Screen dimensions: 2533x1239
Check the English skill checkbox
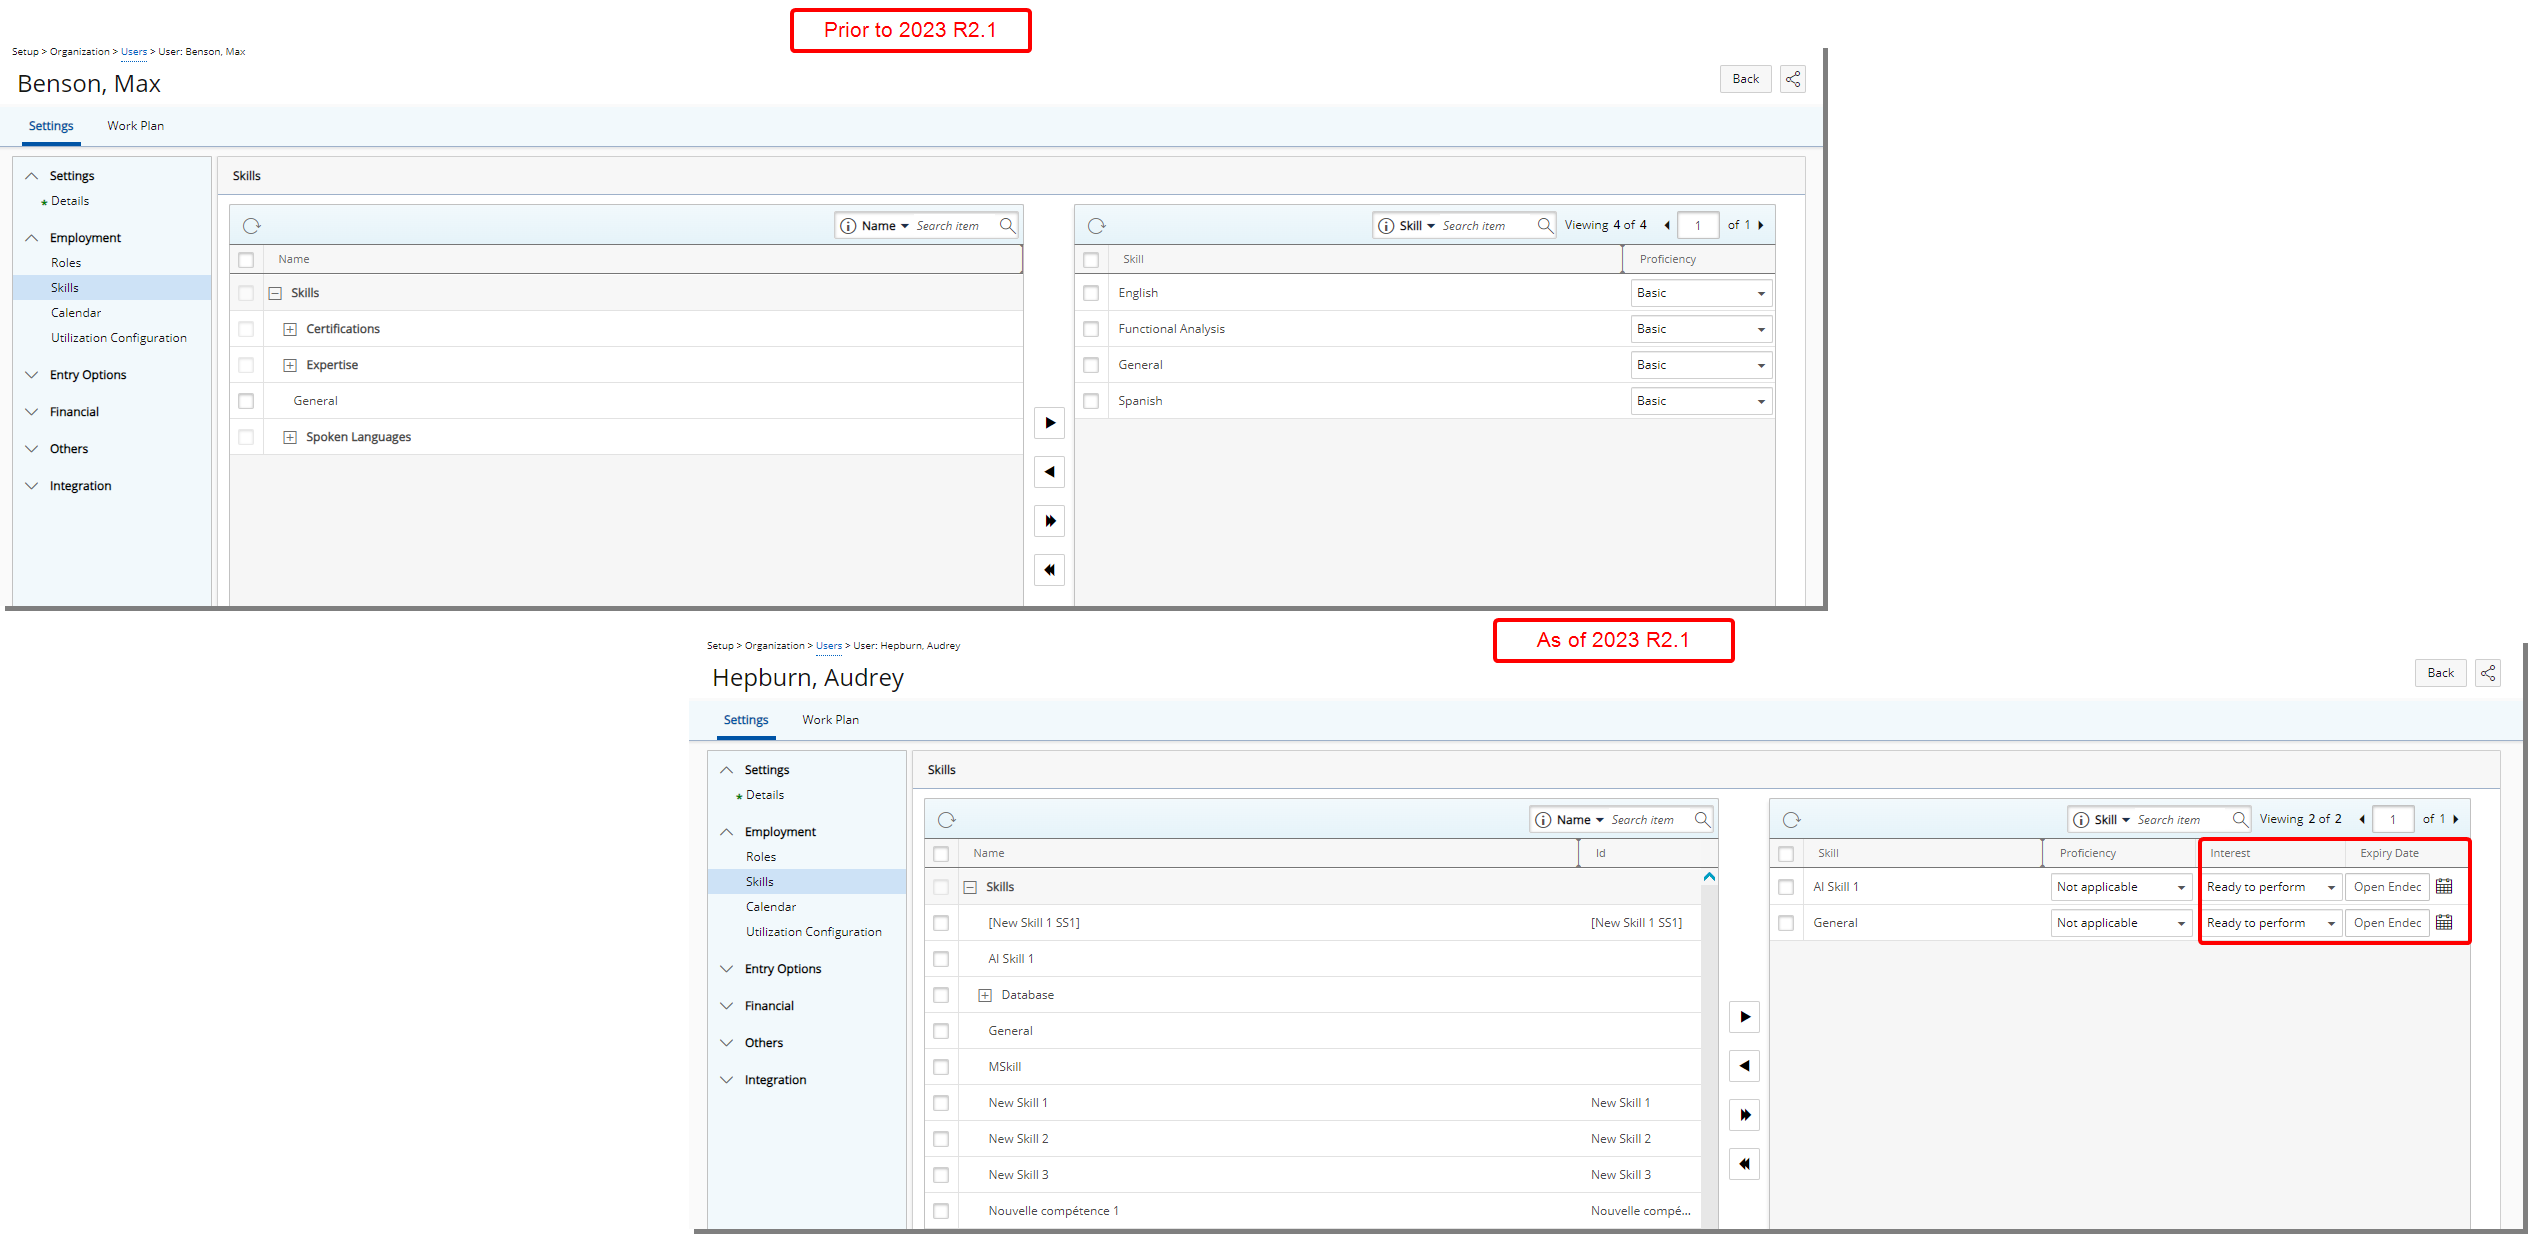point(1091,293)
